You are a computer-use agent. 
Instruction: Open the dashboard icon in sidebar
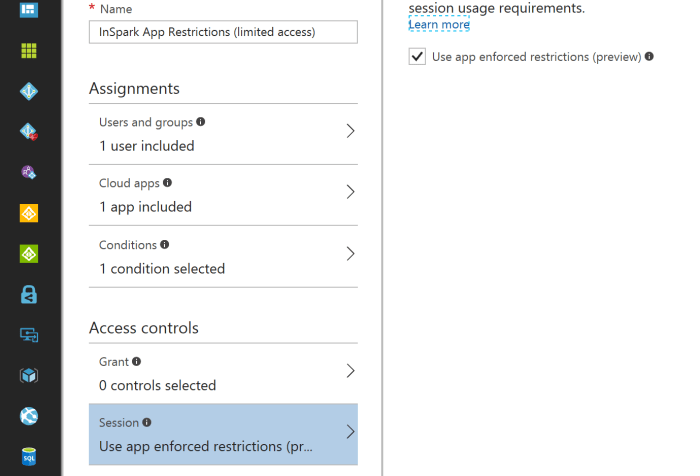pos(29,10)
